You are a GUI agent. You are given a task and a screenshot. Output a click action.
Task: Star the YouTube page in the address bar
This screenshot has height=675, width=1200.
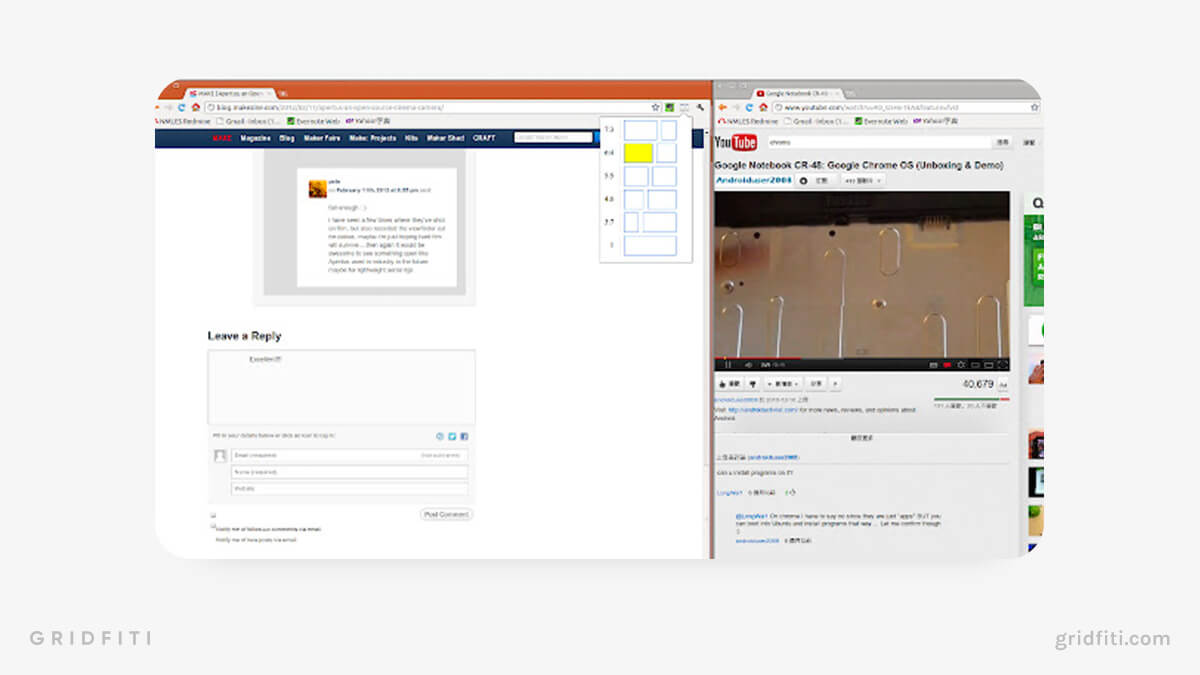pyautogui.click(x=1034, y=107)
